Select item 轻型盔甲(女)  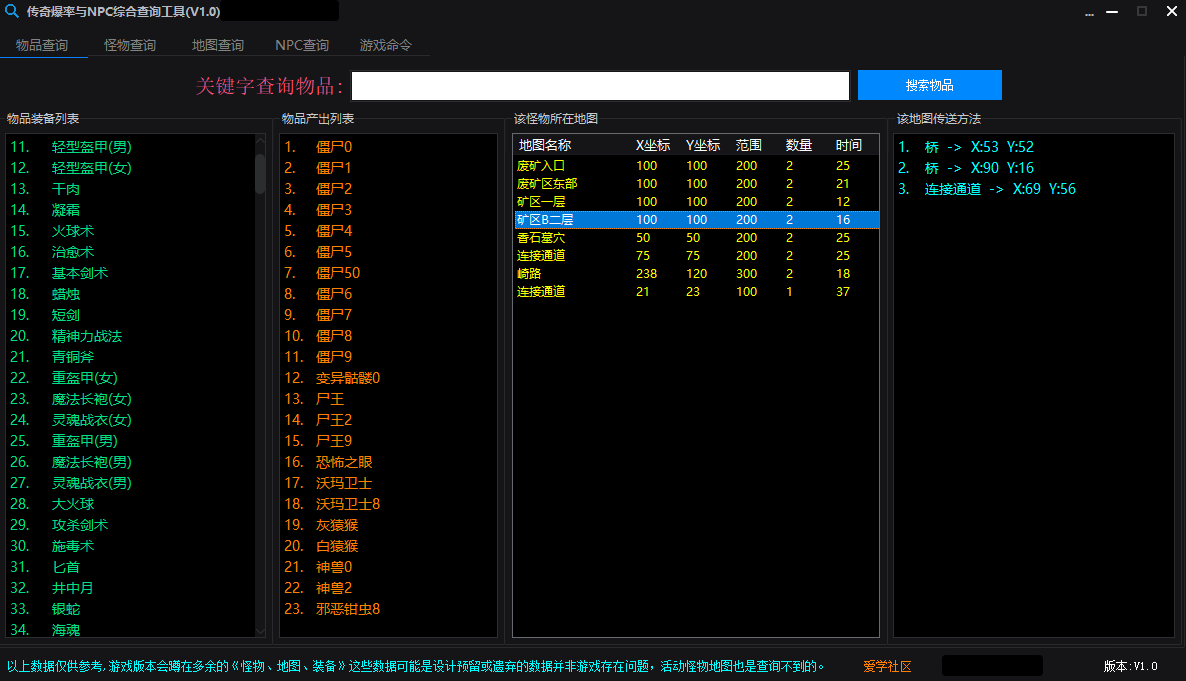tap(92, 168)
